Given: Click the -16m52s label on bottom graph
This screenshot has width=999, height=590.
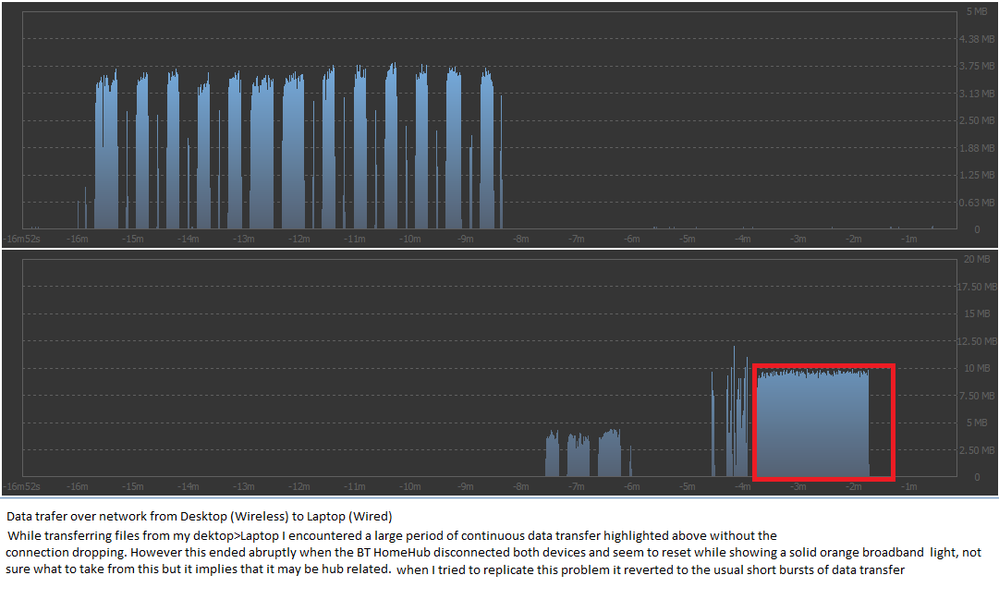Looking at the screenshot, I should tap(22, 486).
